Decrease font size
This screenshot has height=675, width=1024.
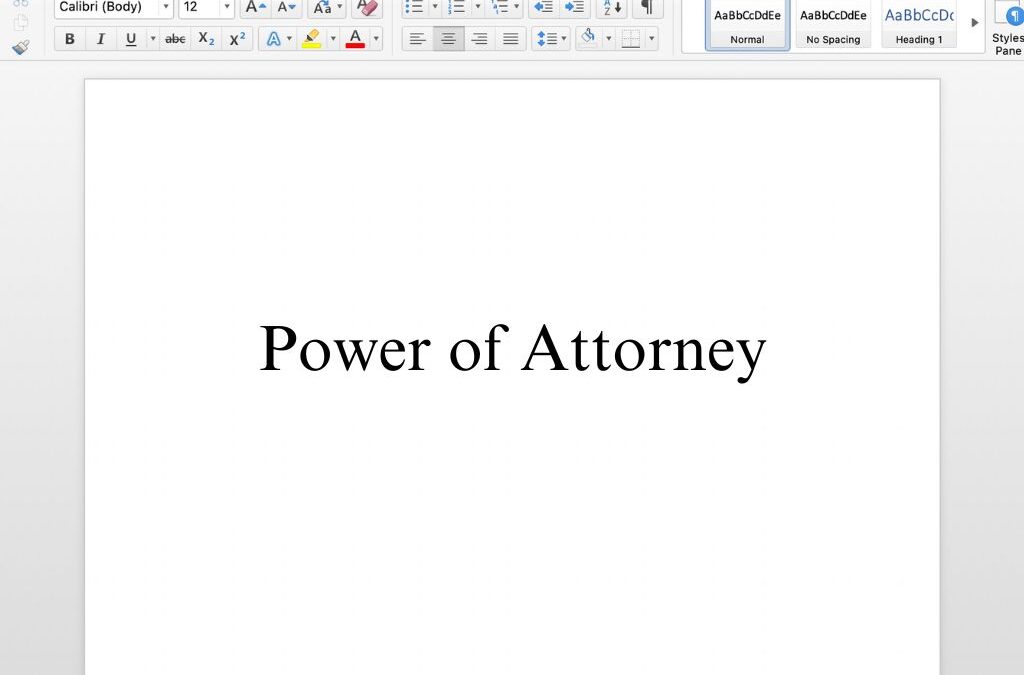click(x=287, y=7)
